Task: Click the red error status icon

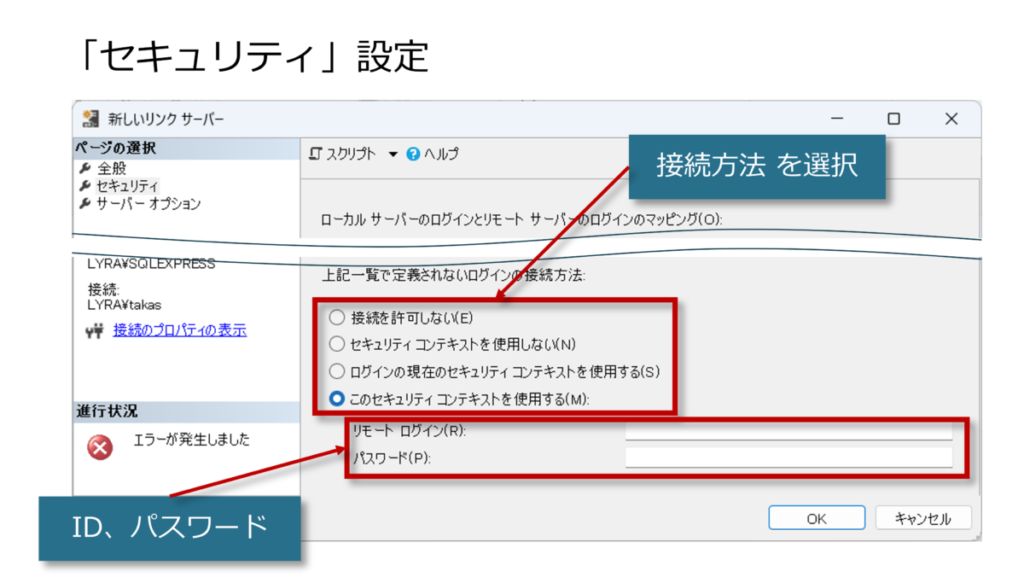Action: click(100, 447)
